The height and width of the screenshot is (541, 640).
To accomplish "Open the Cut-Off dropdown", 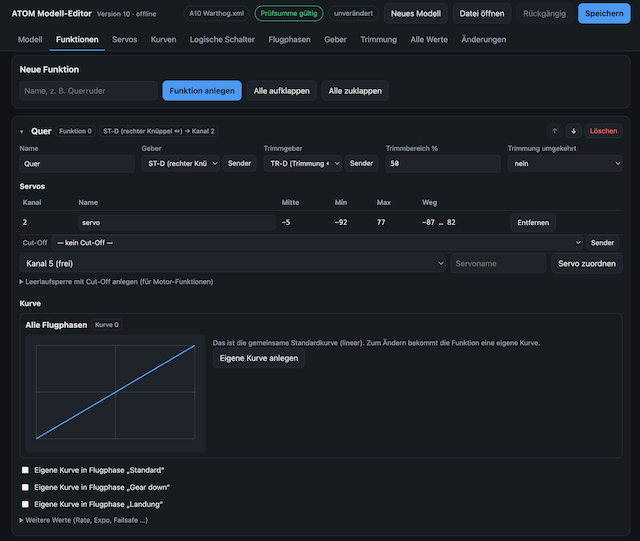I will point(317,243).
